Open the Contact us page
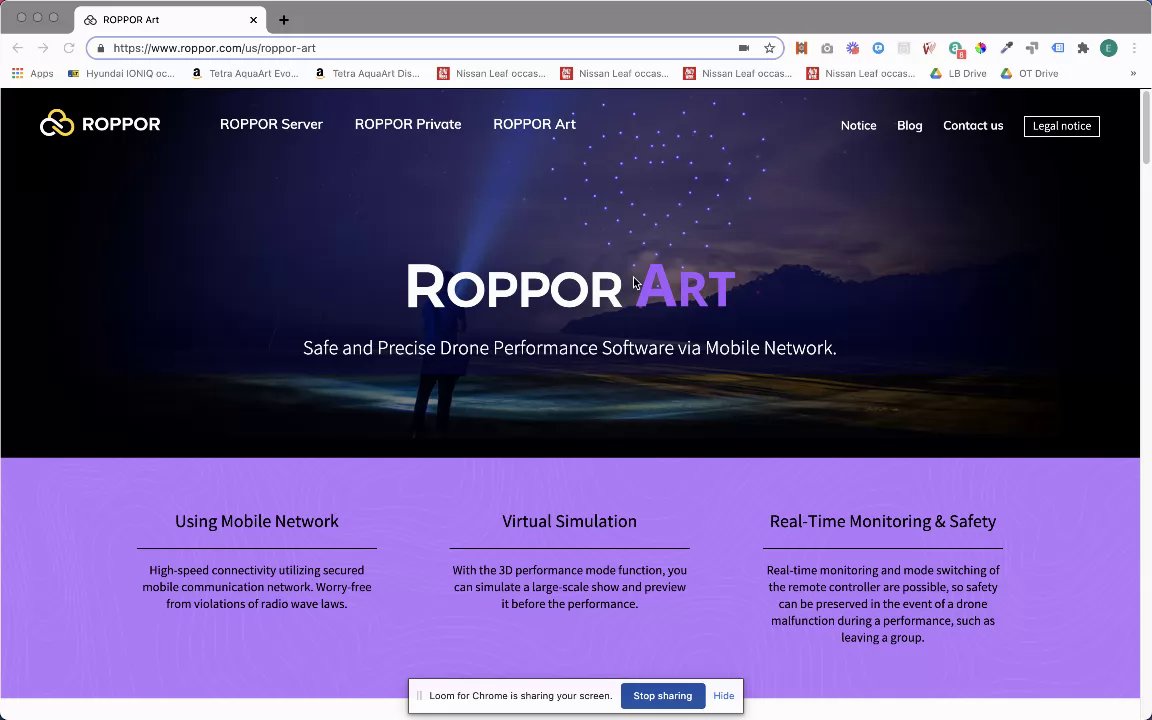Image resolution: width=1152 pixels, height=720 pixels. click(973, 126)
